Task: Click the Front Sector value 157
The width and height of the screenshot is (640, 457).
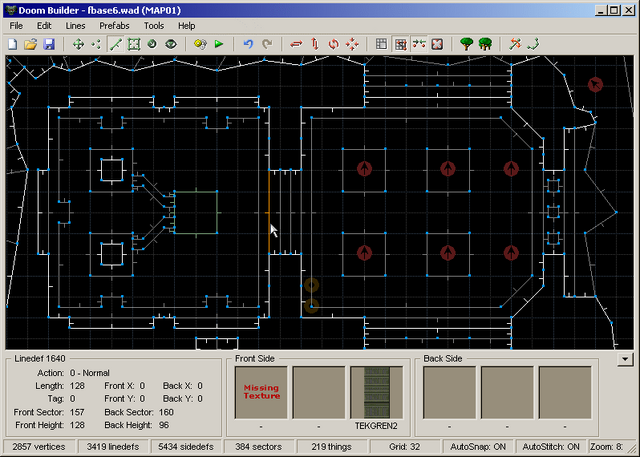Action: coord(77,412)
